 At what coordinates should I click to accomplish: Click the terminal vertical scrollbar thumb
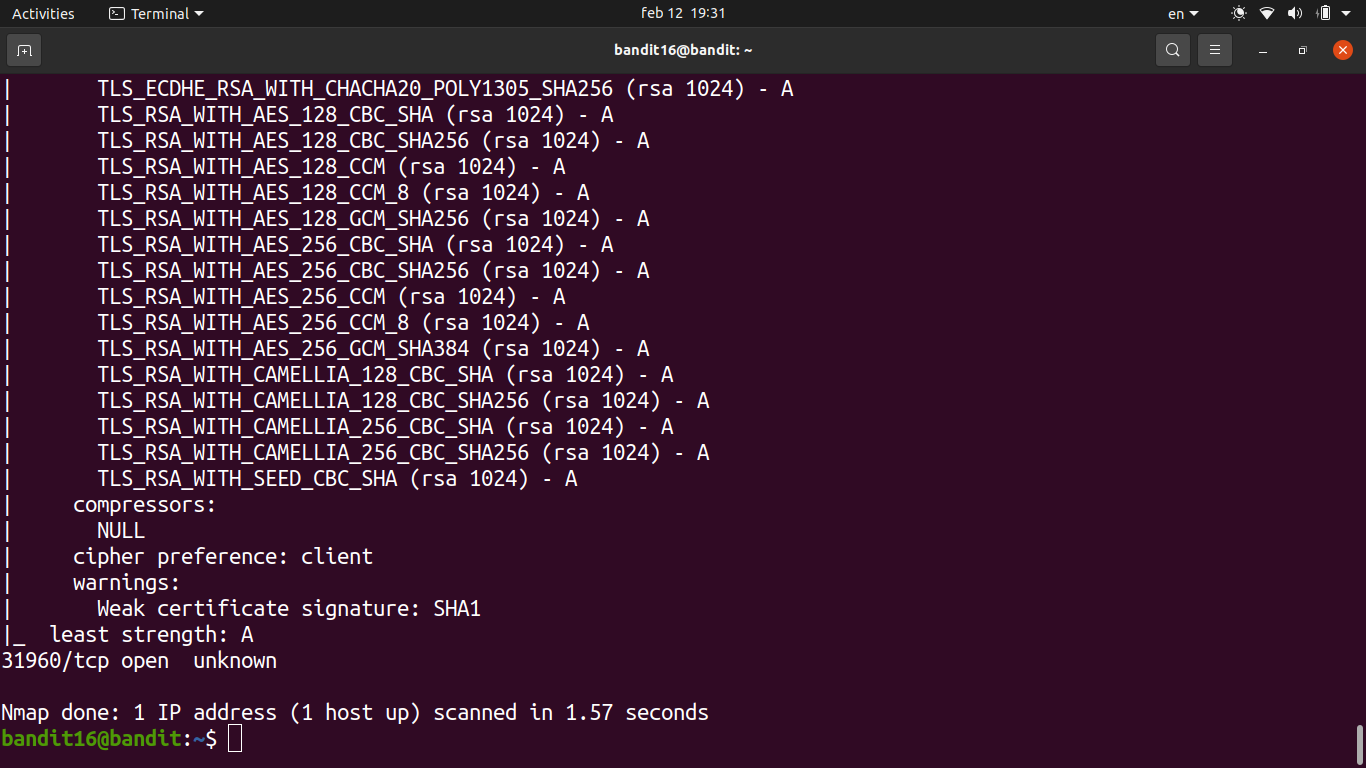[x=1359, y=743]
